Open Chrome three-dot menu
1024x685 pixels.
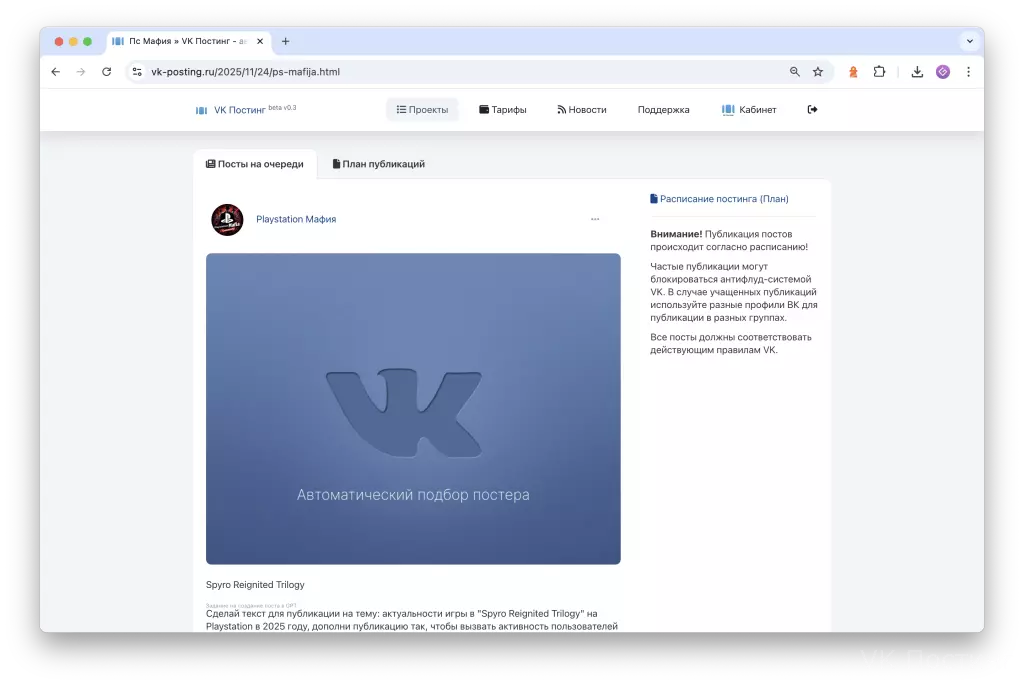coord(968,72)
